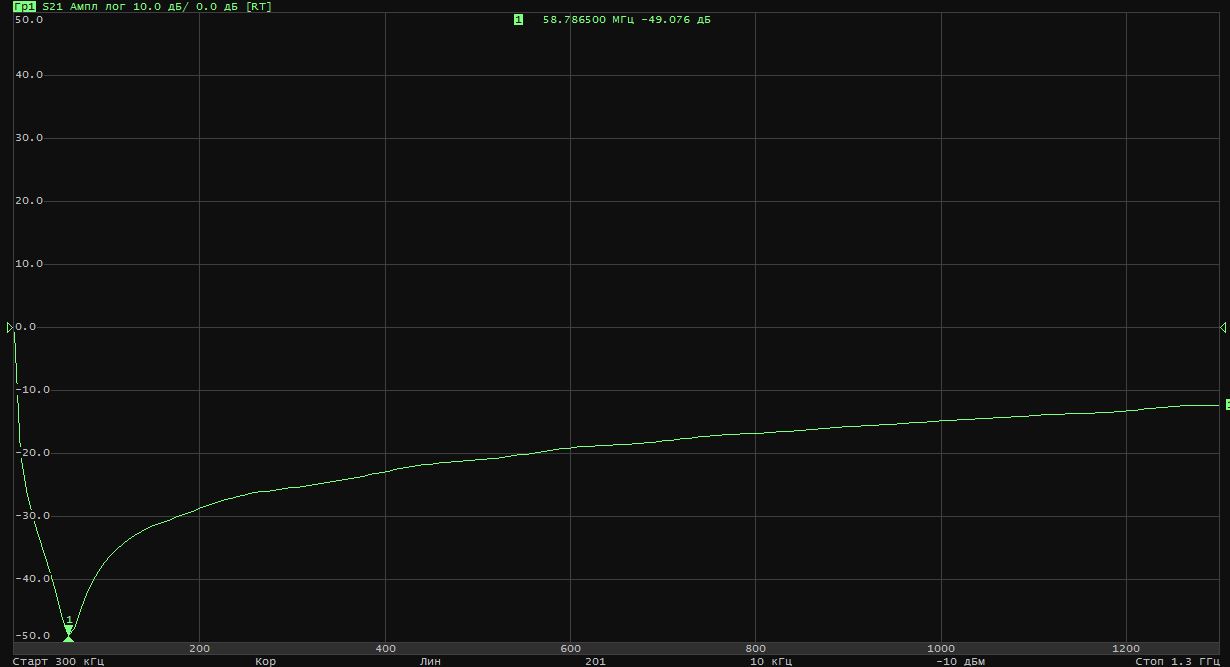The width and height of the screenshot is (1230, 667).
Task: Click the right reference level triangle
Action: (1223, 327)
